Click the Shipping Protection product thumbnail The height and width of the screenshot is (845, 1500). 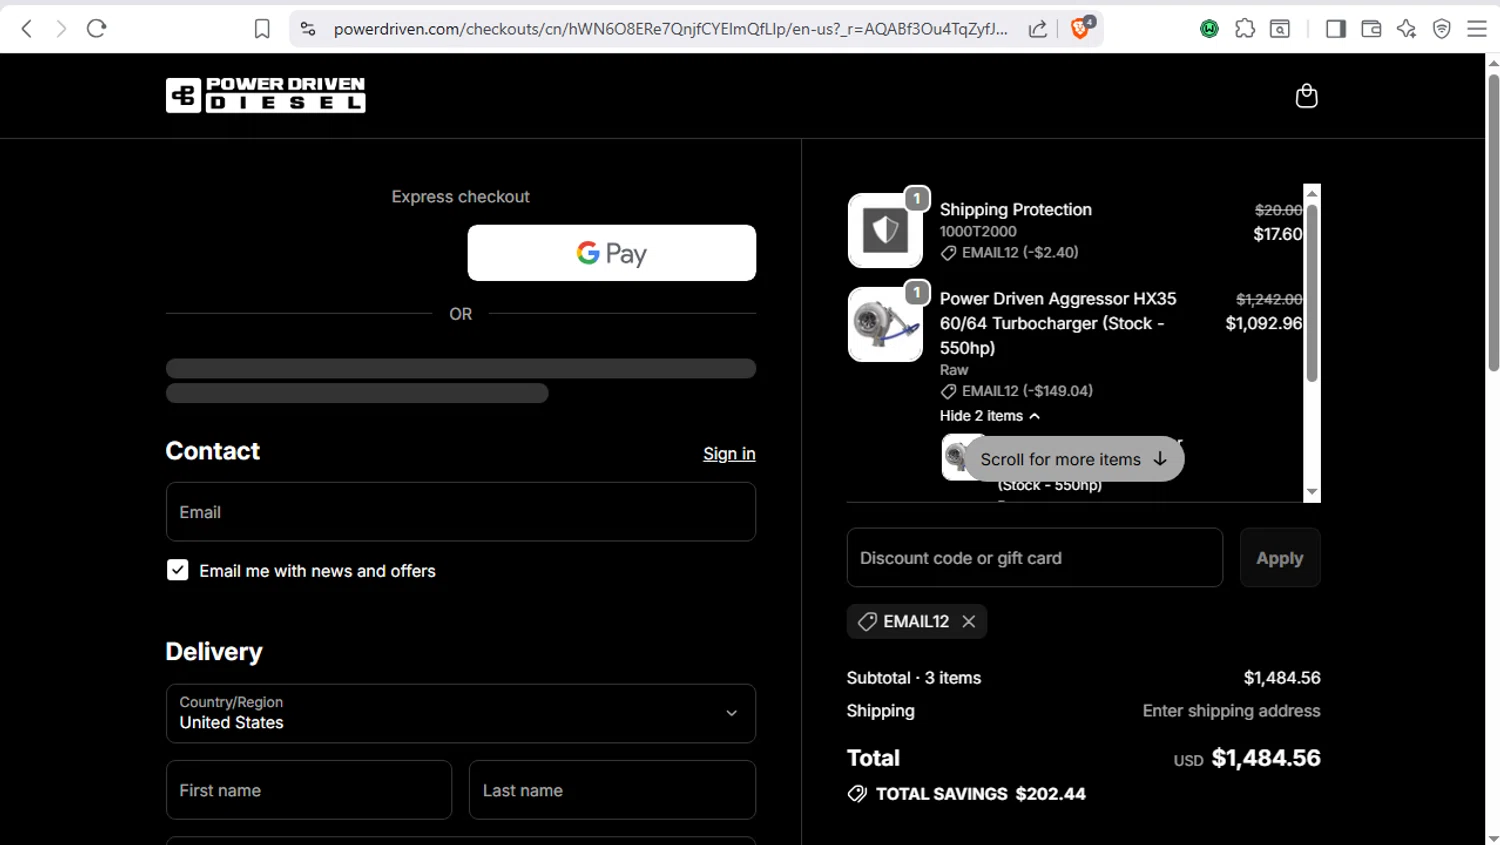(x=885, y=231)
